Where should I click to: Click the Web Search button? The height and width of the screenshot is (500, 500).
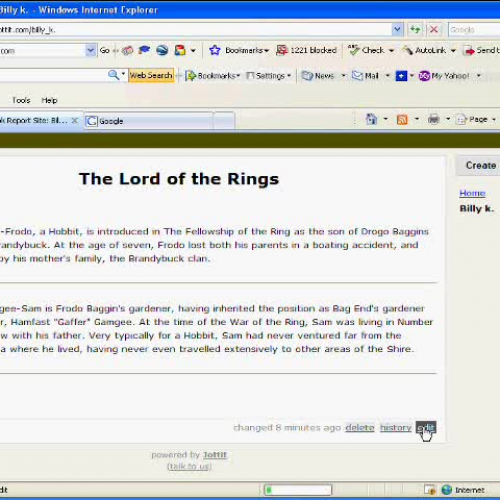pos(151,75)
